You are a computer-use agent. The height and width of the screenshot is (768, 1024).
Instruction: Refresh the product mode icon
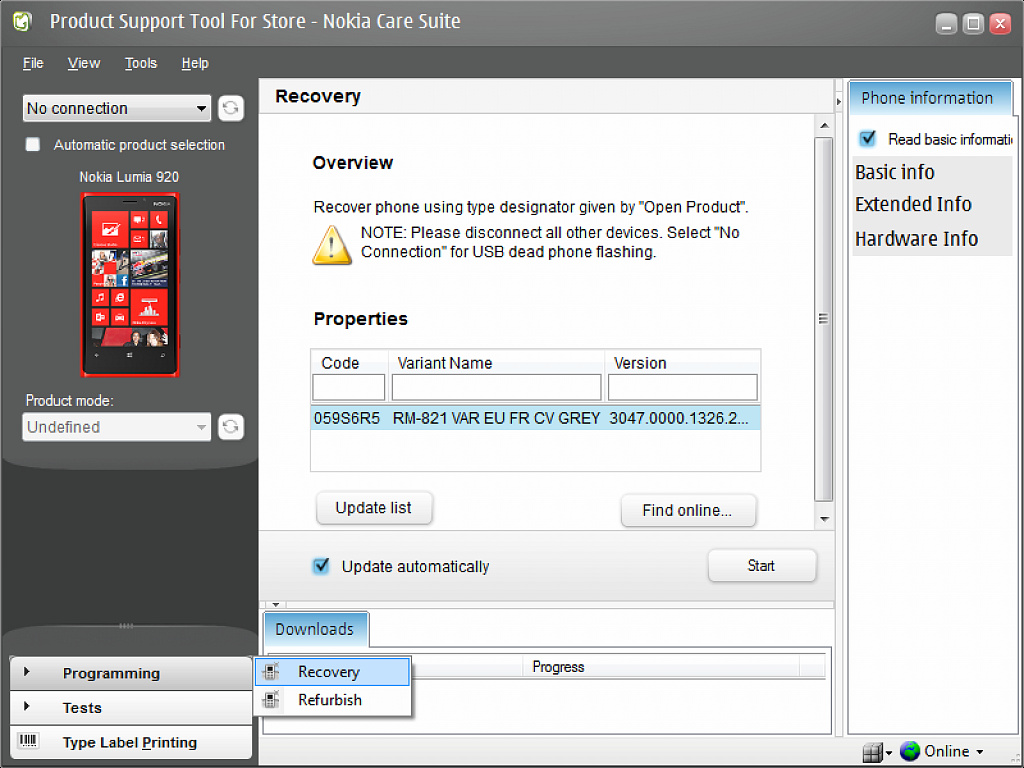tap(231, 427)
